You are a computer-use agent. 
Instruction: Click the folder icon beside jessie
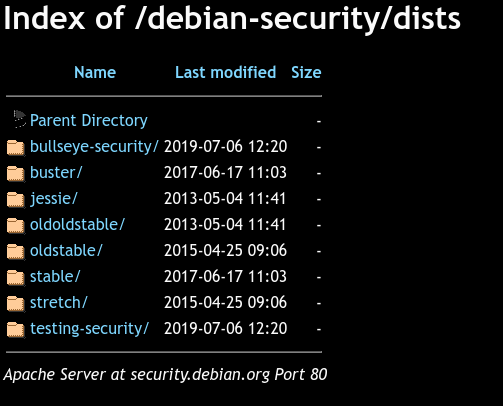pyautogui.click(x=16, y=200)
